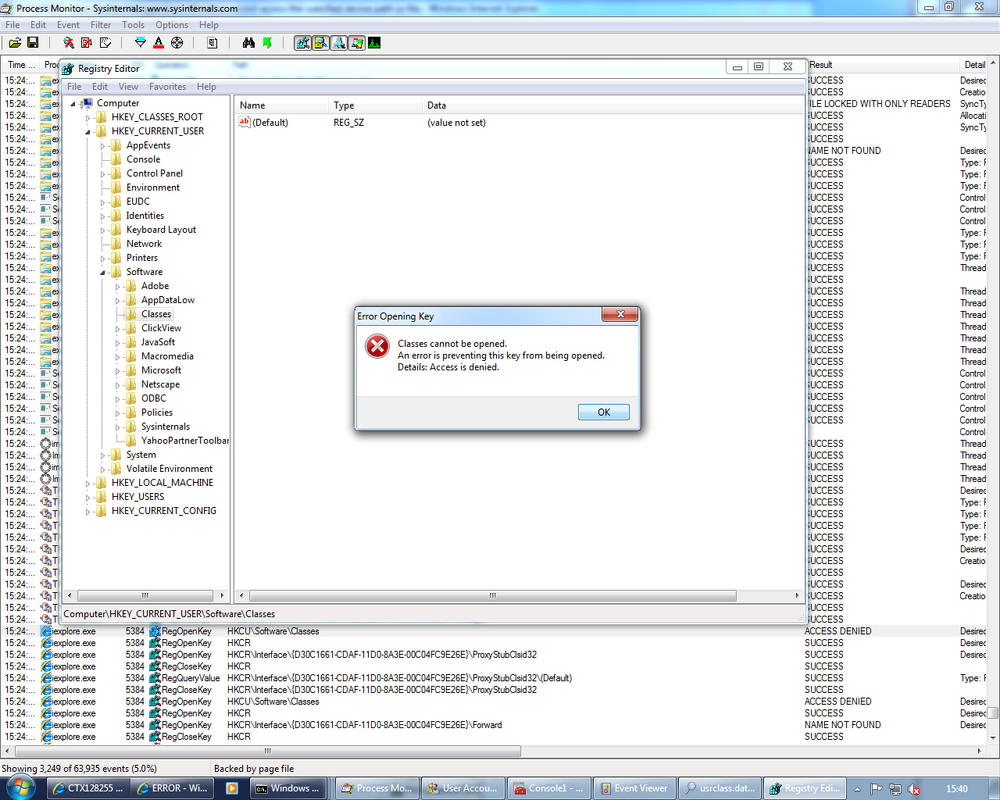The image size is (1000, 800).
Task: Toggle Show Process and Thread Activity icon
Action: [357, 43]
